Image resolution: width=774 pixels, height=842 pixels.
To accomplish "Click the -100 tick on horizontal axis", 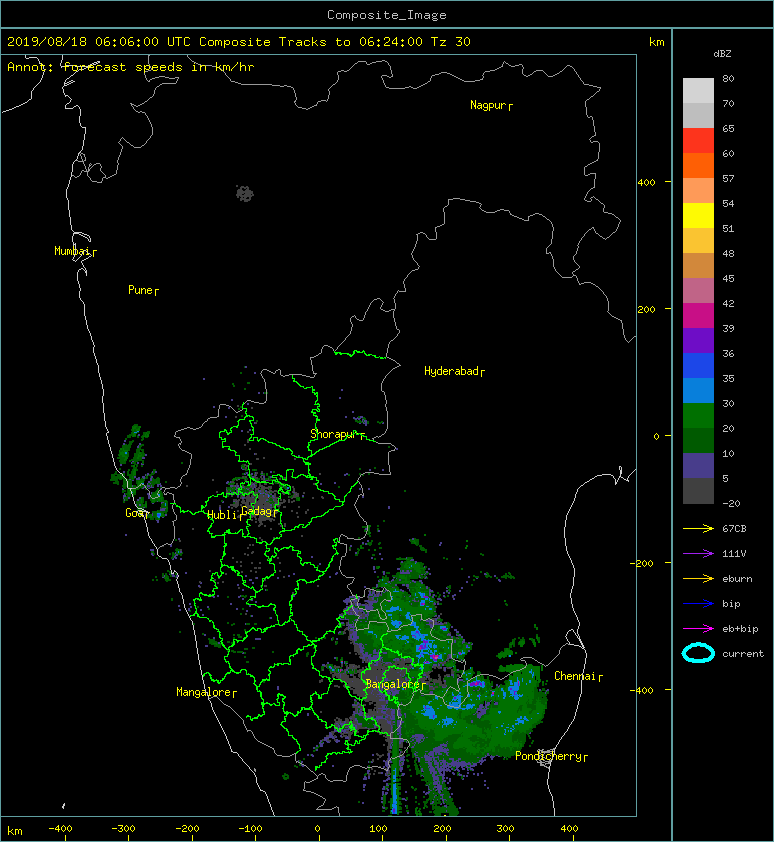I will click(250, 829).
